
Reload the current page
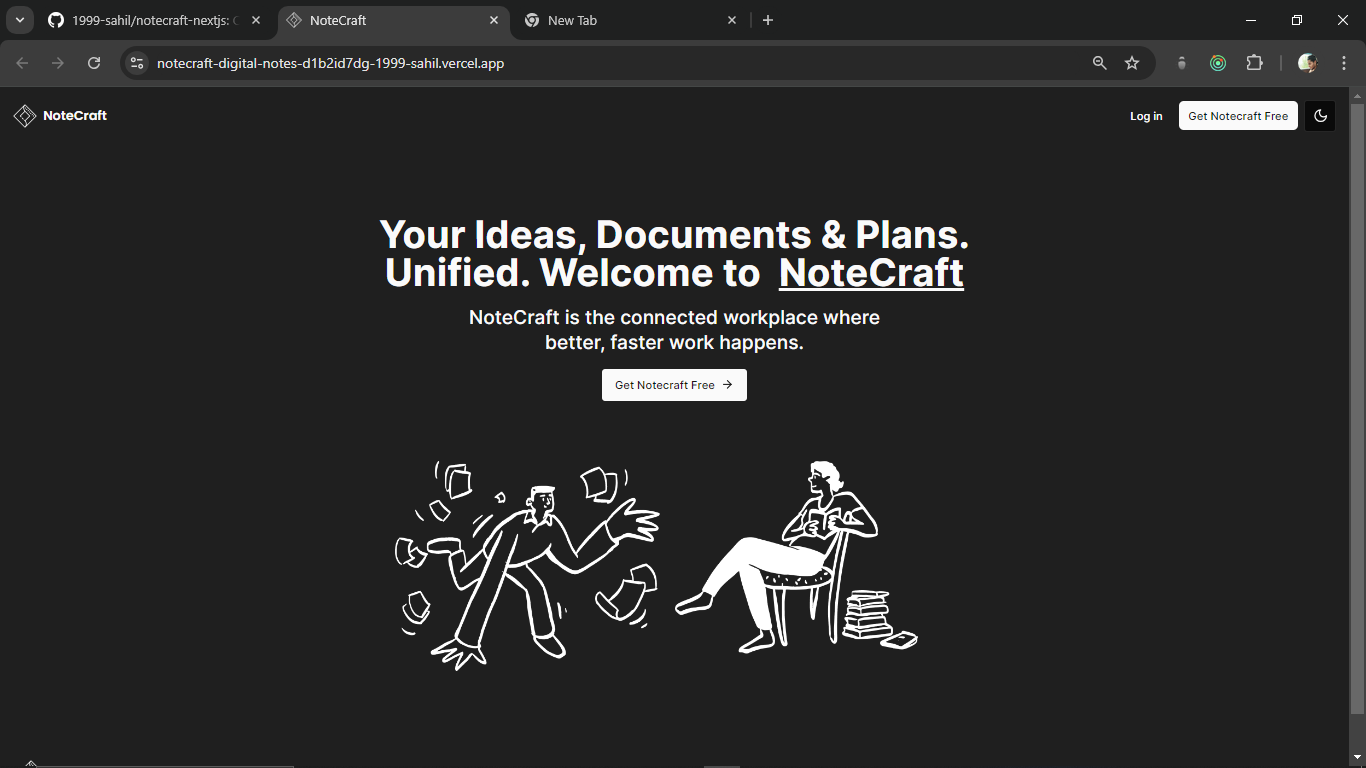(94, 63)
